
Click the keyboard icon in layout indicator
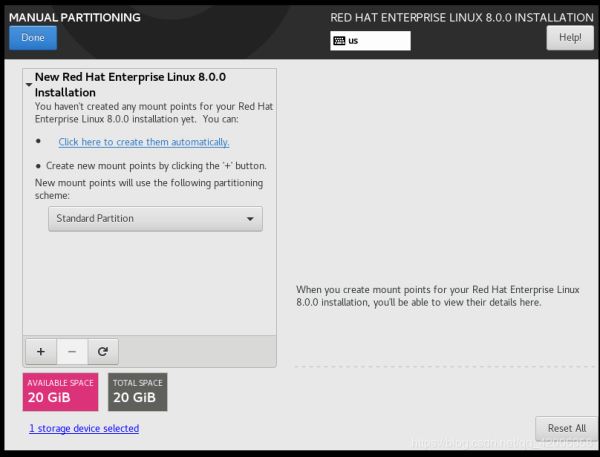click(x=340, y=41)
